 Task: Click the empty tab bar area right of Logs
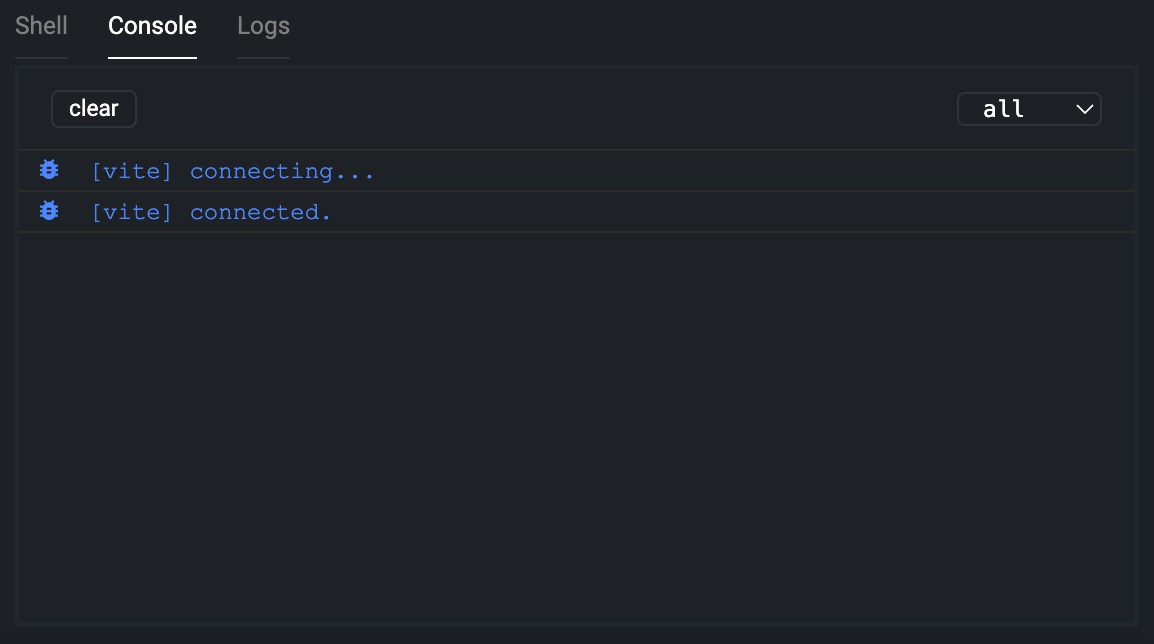(x=700, y=26)
